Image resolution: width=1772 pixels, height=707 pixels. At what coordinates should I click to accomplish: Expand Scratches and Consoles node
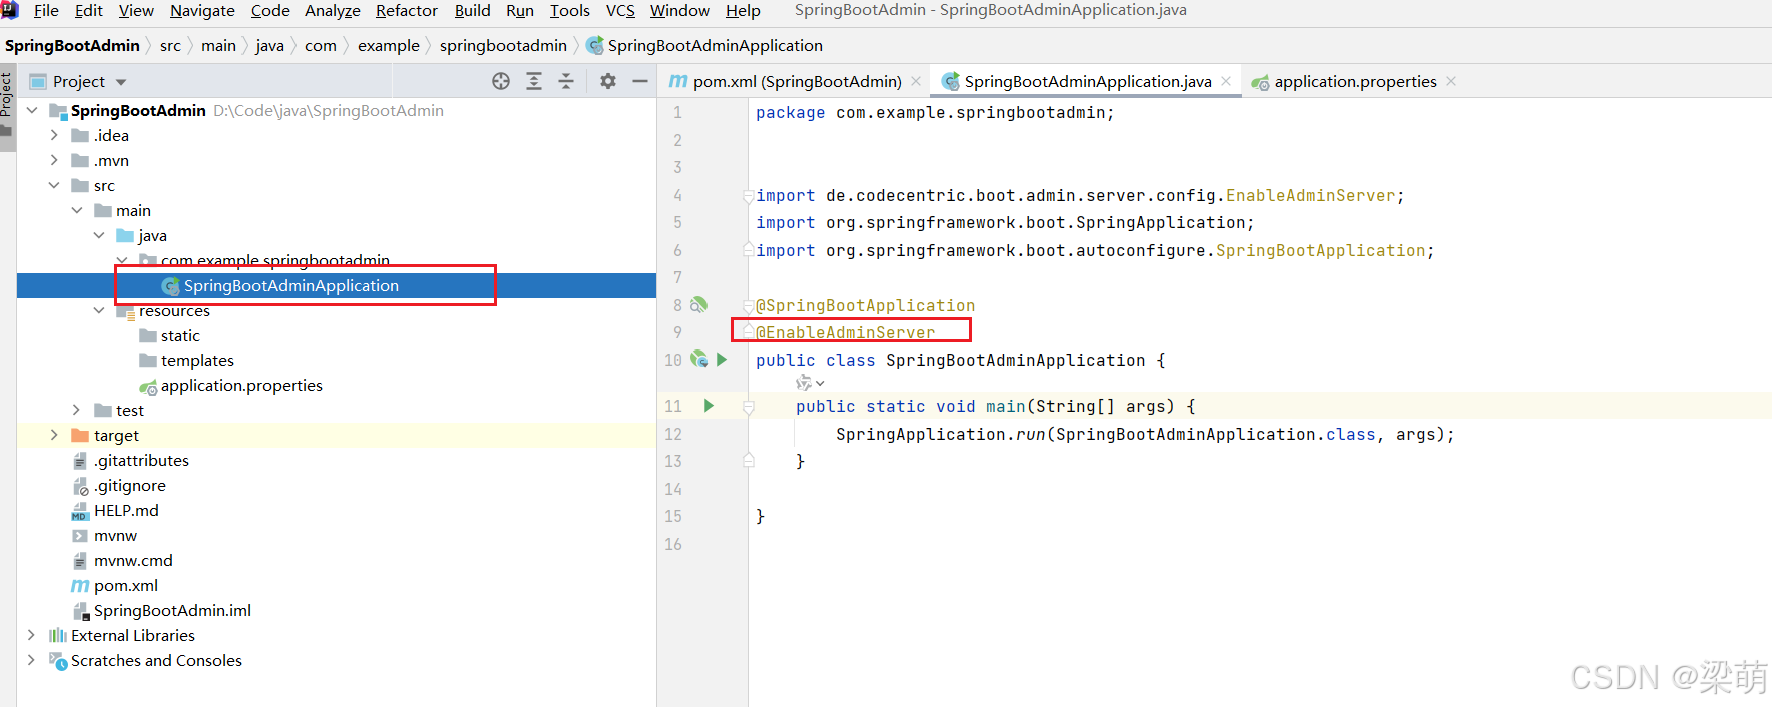pos(32,660)
